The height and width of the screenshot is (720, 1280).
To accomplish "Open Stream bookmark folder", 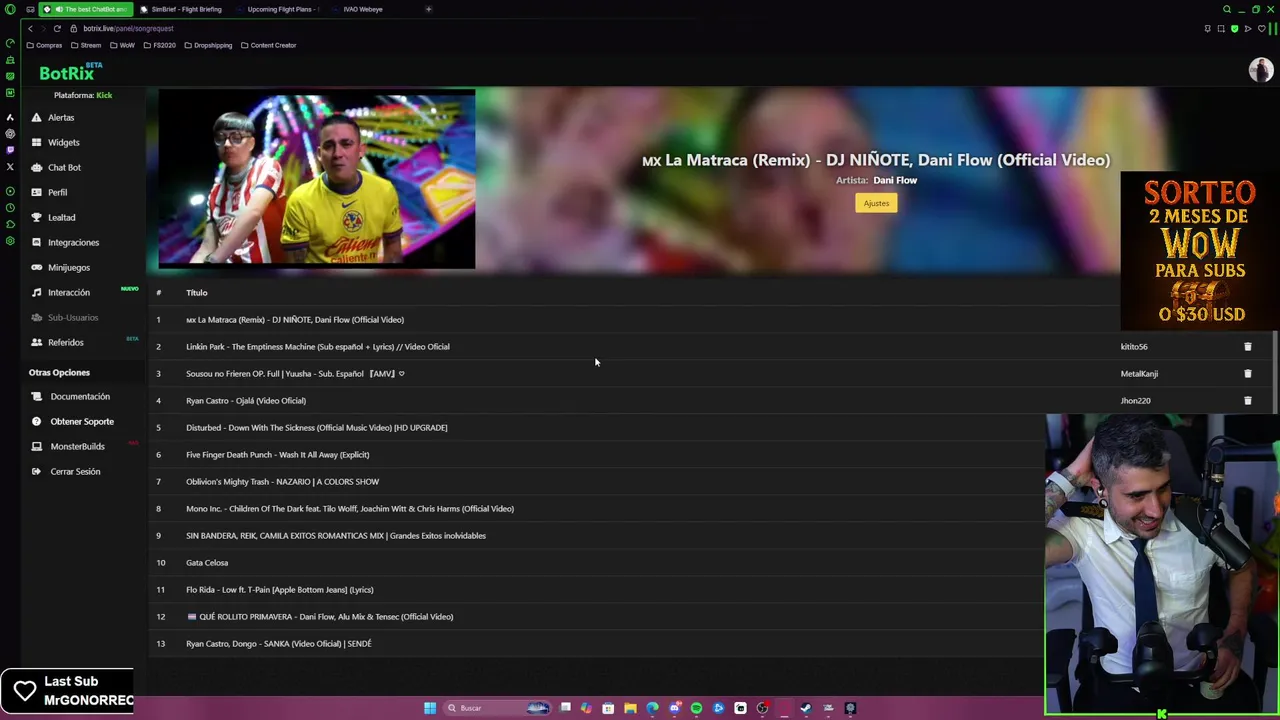I will pyautogui.click(x=85, y=45).
